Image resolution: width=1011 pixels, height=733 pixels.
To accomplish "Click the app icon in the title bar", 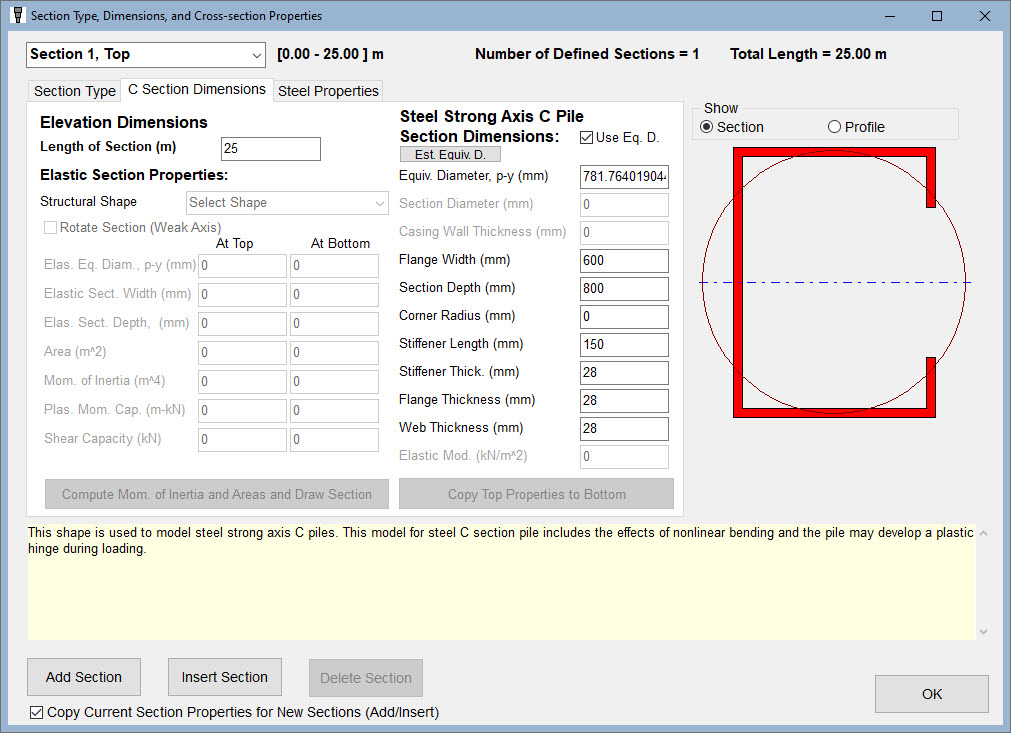I will [x=18, y=15].
